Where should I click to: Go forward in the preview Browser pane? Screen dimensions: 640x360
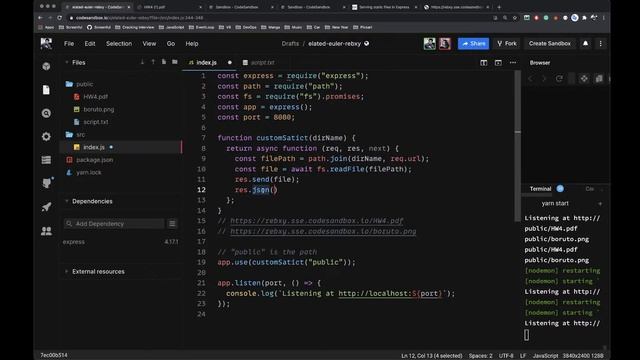[544, 79]
